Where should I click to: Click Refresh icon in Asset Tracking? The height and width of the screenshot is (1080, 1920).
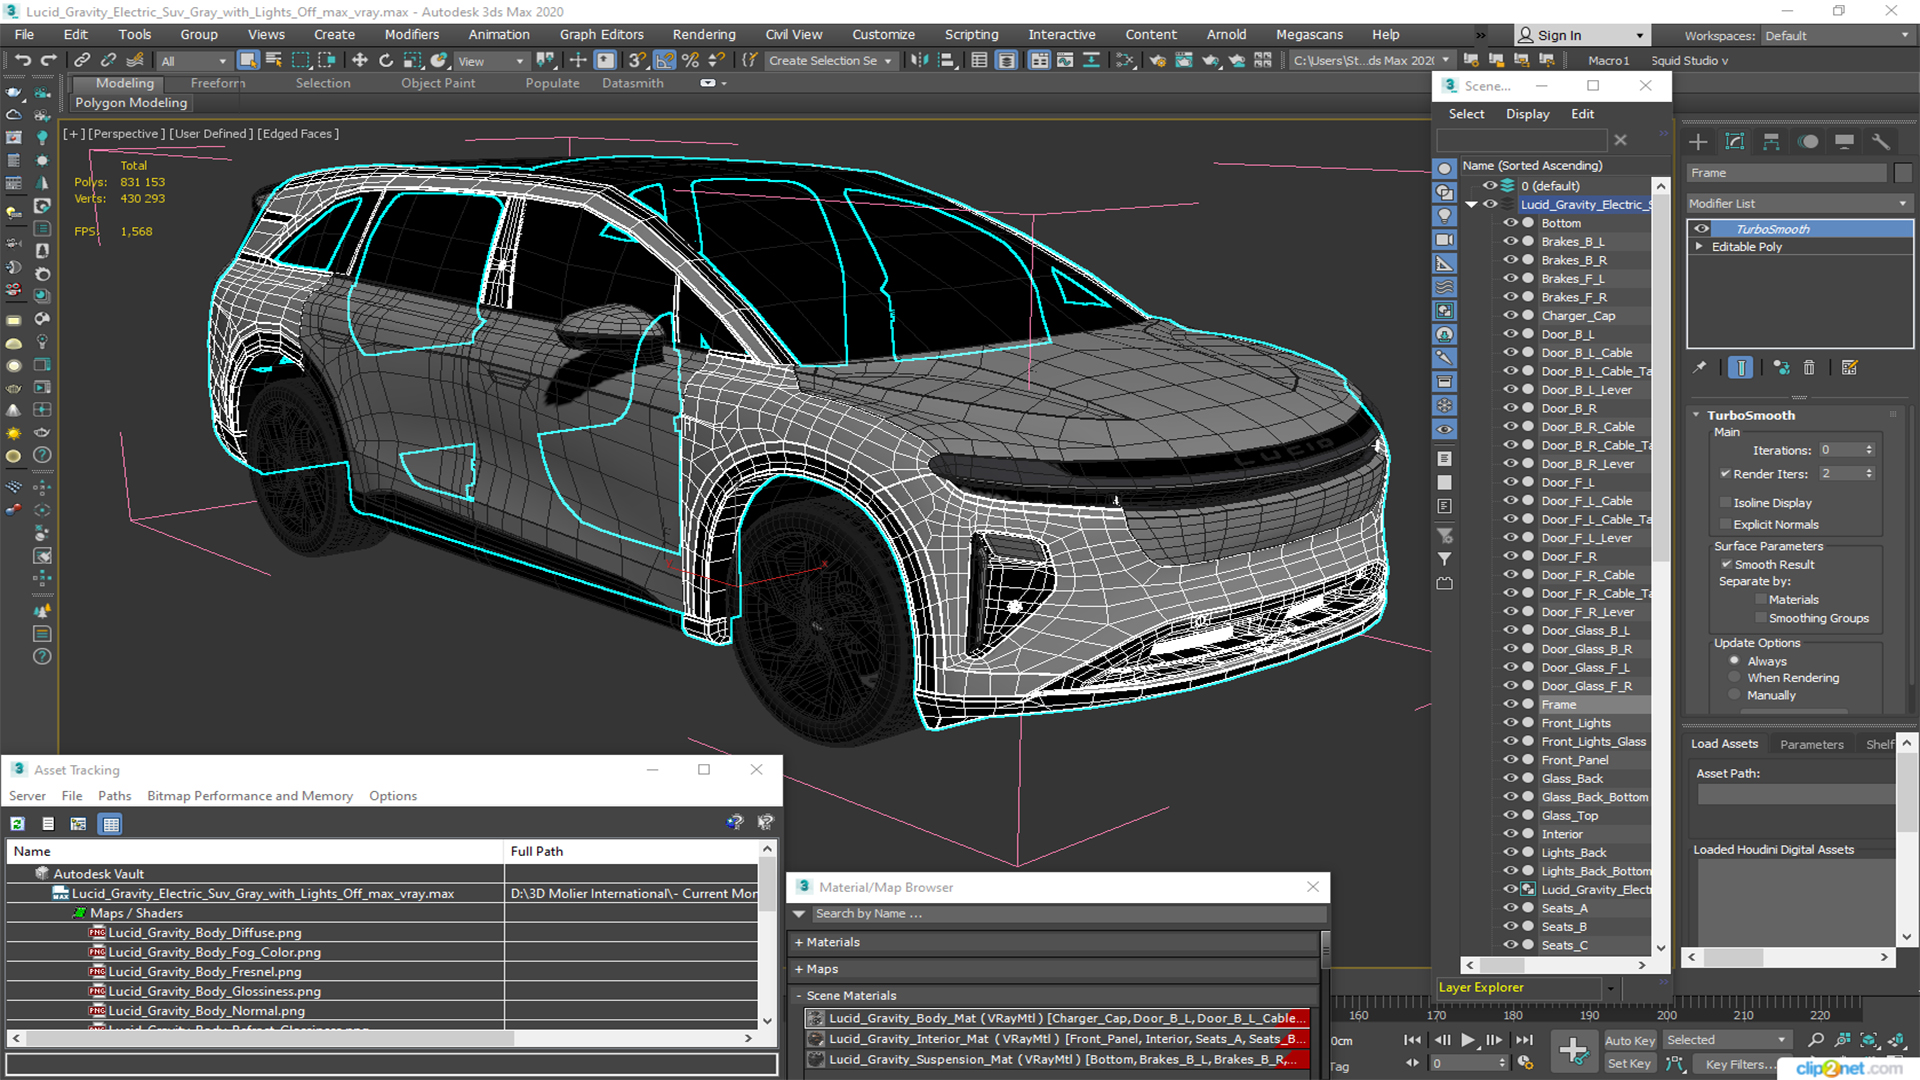(x=17, y=824)
